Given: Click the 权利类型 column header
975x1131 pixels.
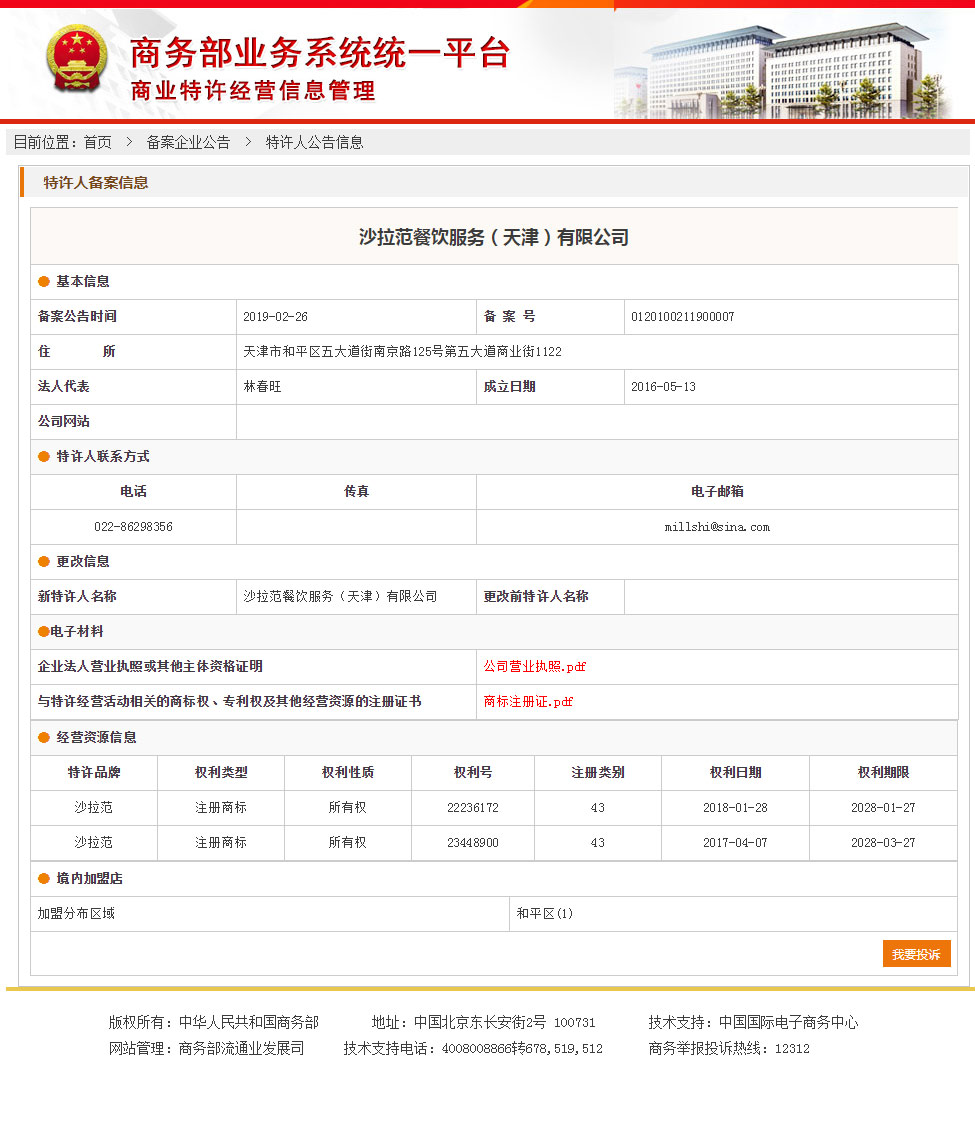Looking at the screenshot, I should click(221, 773).
